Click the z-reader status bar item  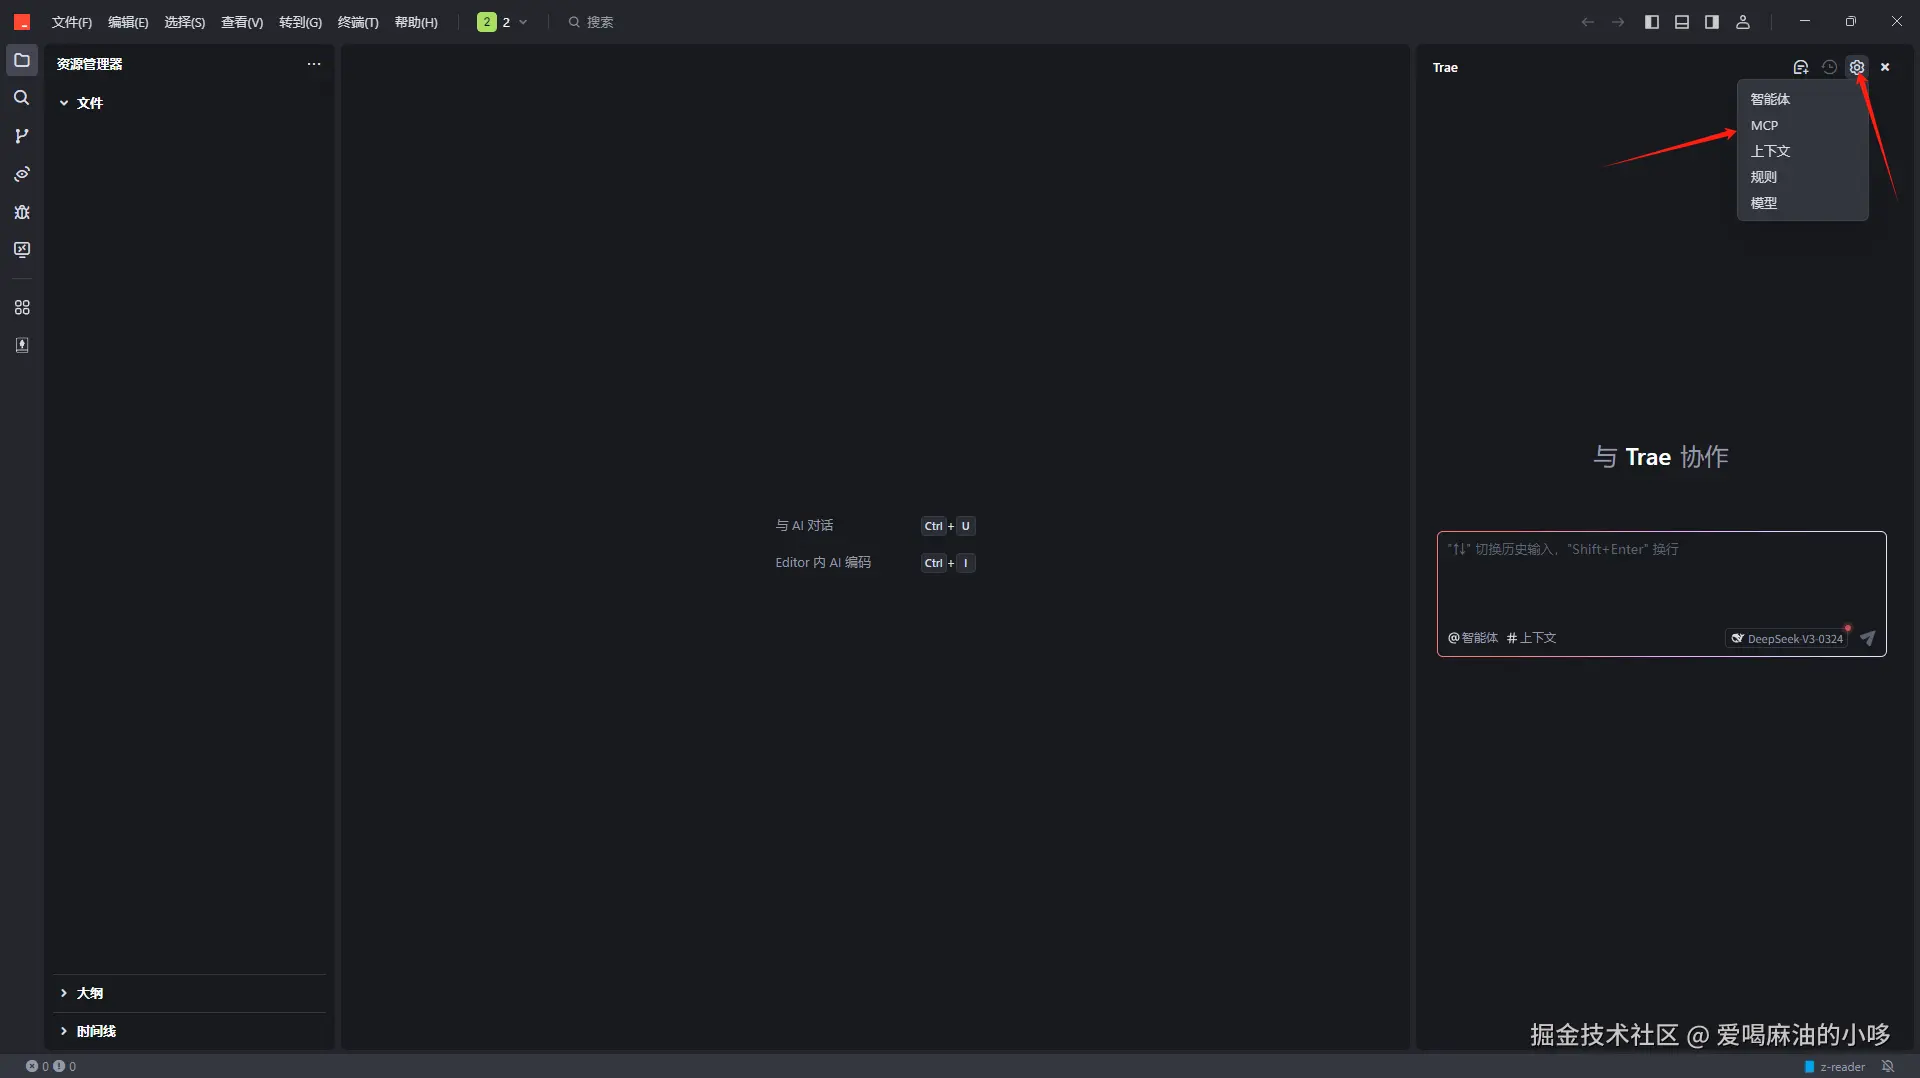coord(1835,1066)
